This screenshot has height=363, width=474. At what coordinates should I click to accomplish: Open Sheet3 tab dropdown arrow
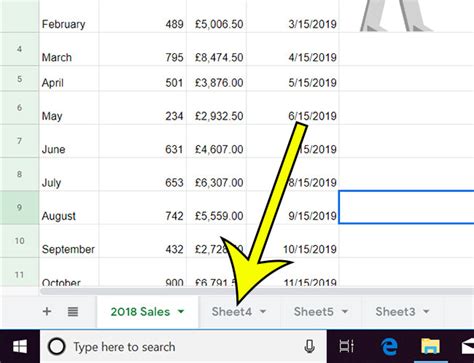(x=426, y=312)
